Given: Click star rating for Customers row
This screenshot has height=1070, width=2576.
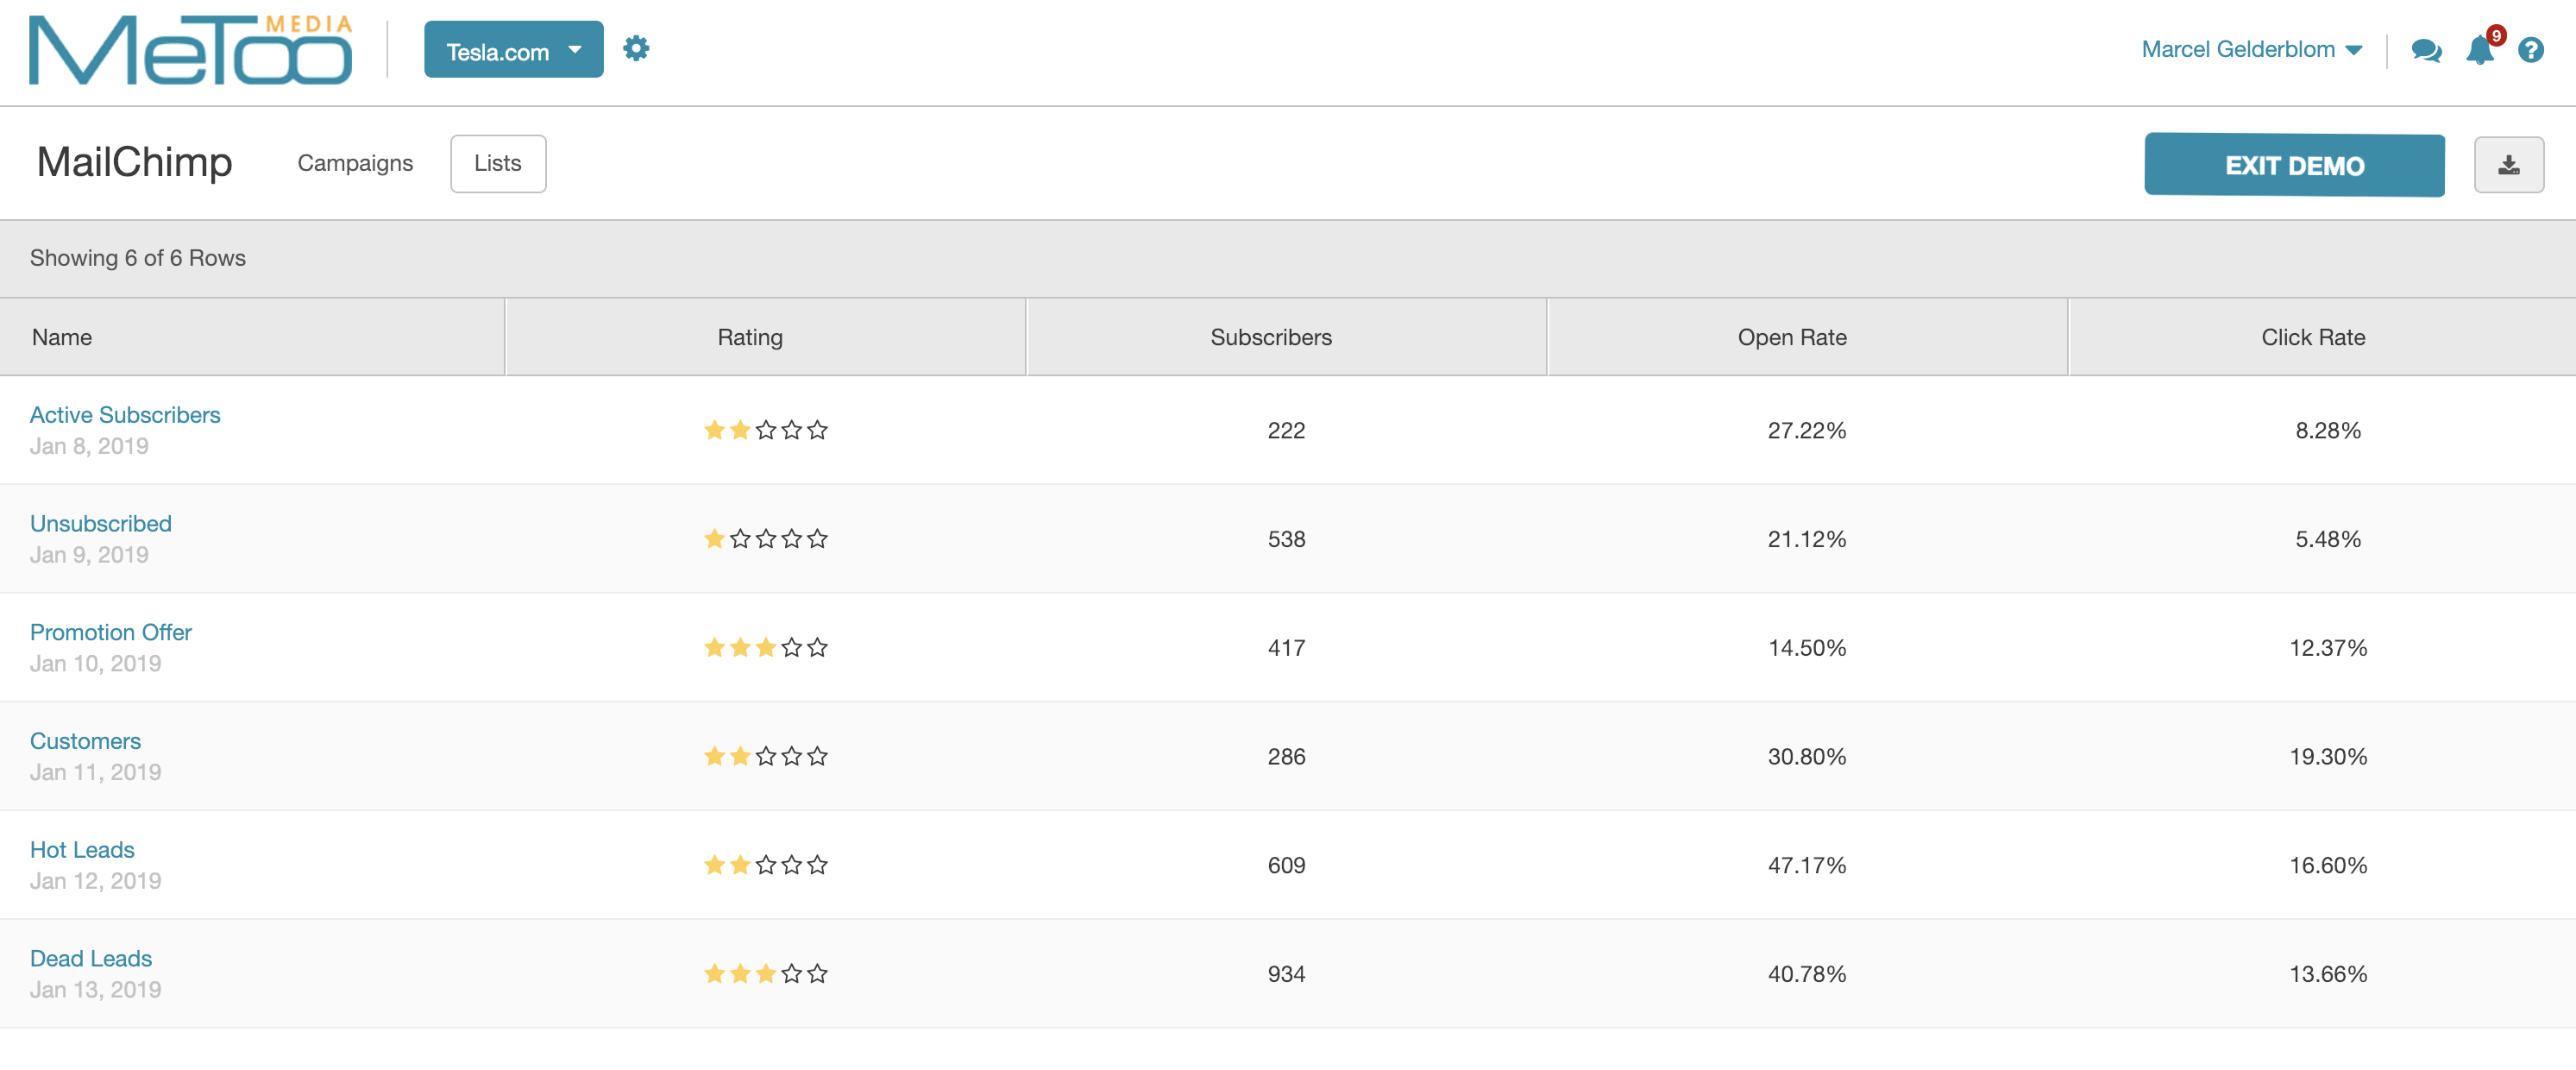Looking at the screenshot, I should tap(765, 757).
